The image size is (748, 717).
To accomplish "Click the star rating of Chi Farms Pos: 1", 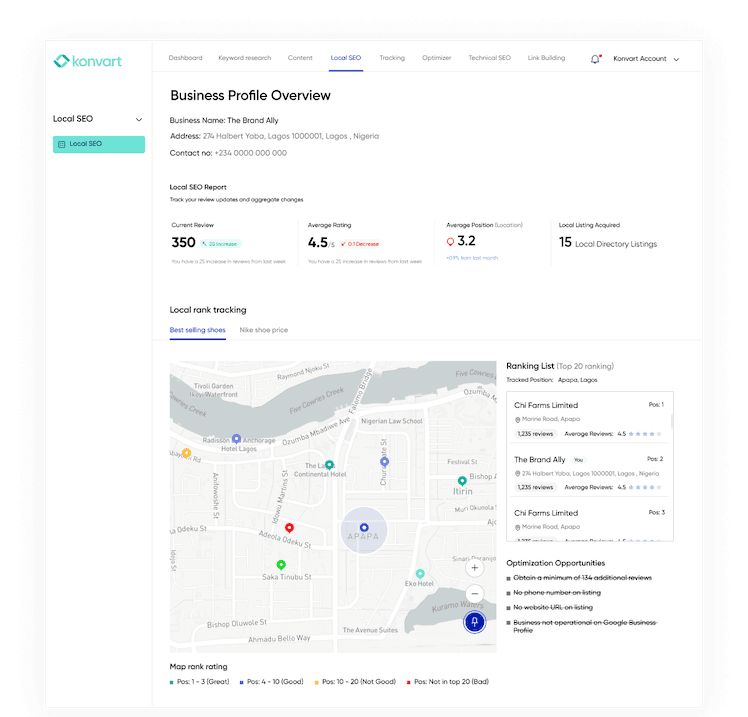I will pyautogui.click(x=645, y=434).
